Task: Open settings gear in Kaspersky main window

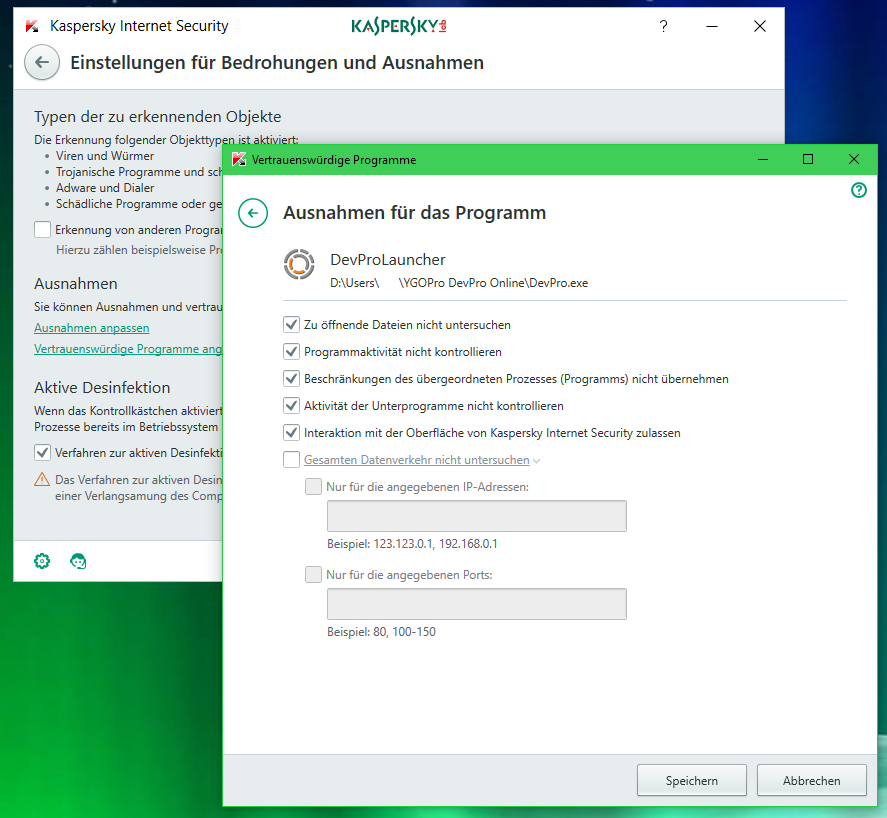Action: tap(42, 561)
